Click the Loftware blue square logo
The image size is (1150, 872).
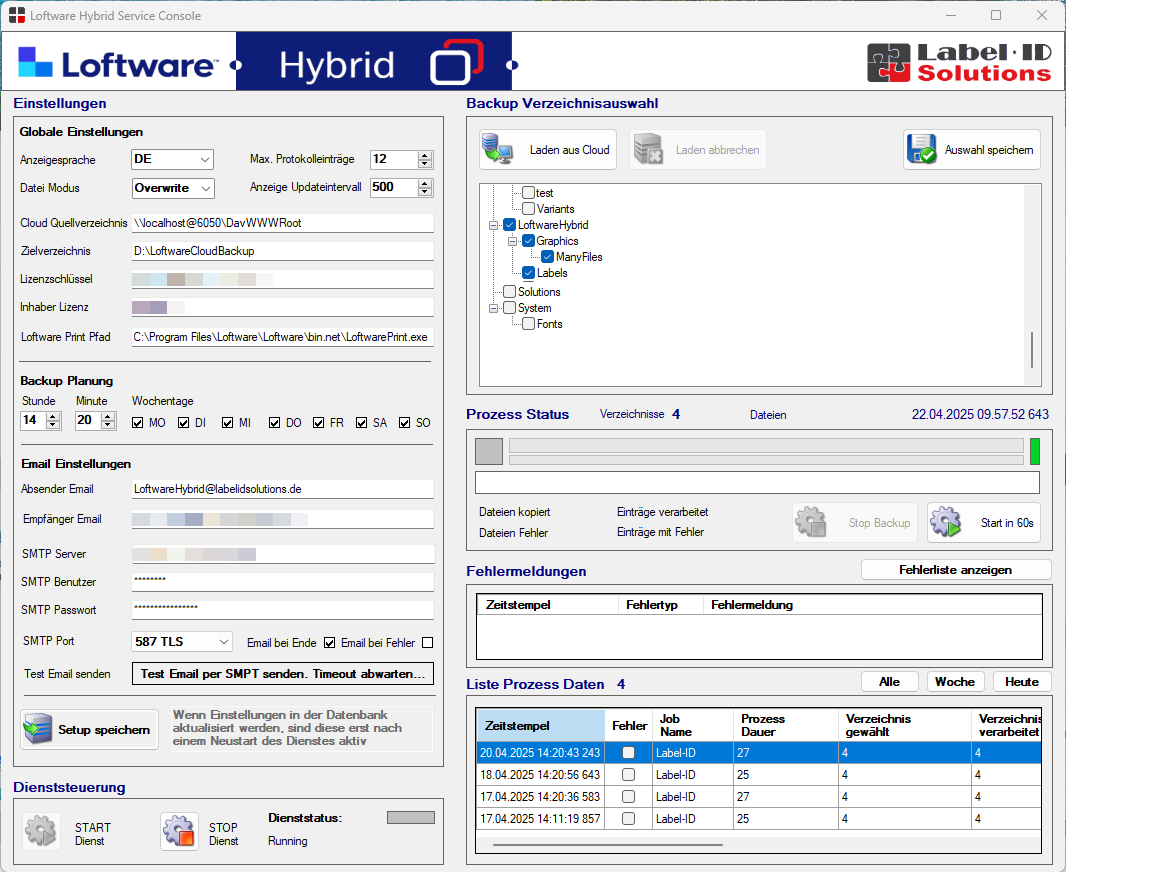(35, 62)
